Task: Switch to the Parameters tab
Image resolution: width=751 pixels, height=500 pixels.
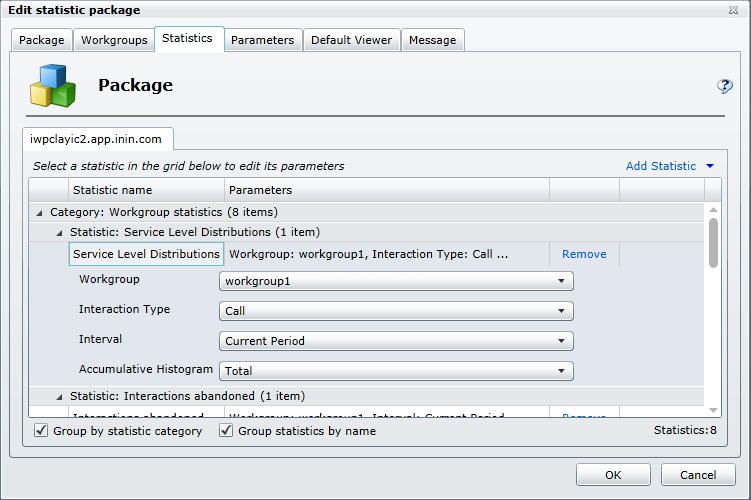Action: pyautogui.click(x=262, y=40)
